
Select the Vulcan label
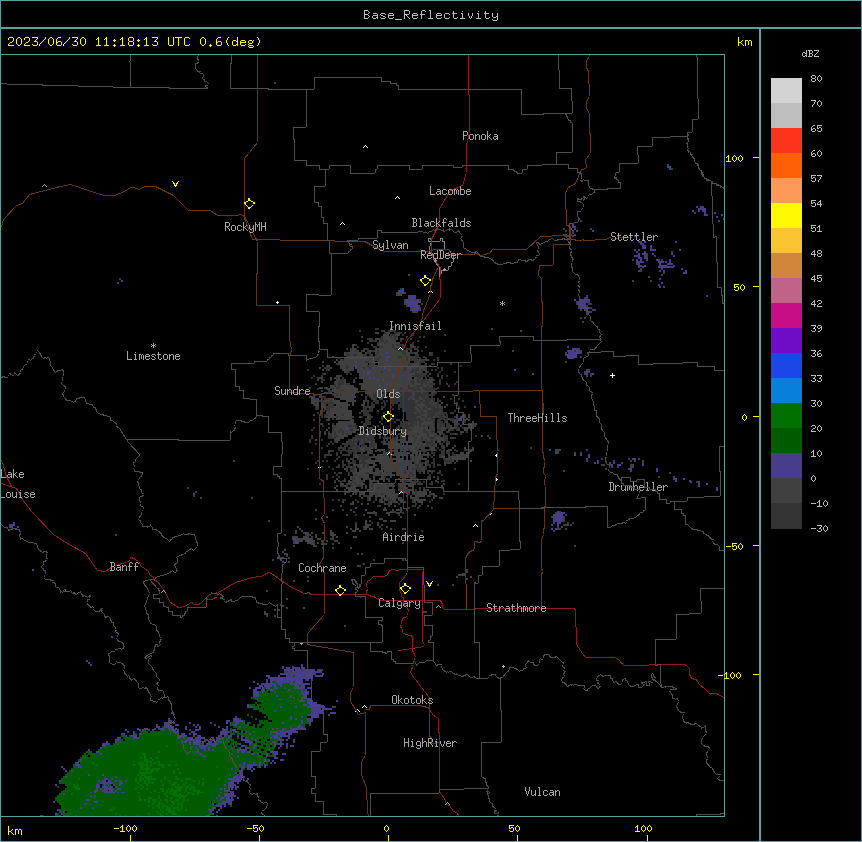click(542, 792)
